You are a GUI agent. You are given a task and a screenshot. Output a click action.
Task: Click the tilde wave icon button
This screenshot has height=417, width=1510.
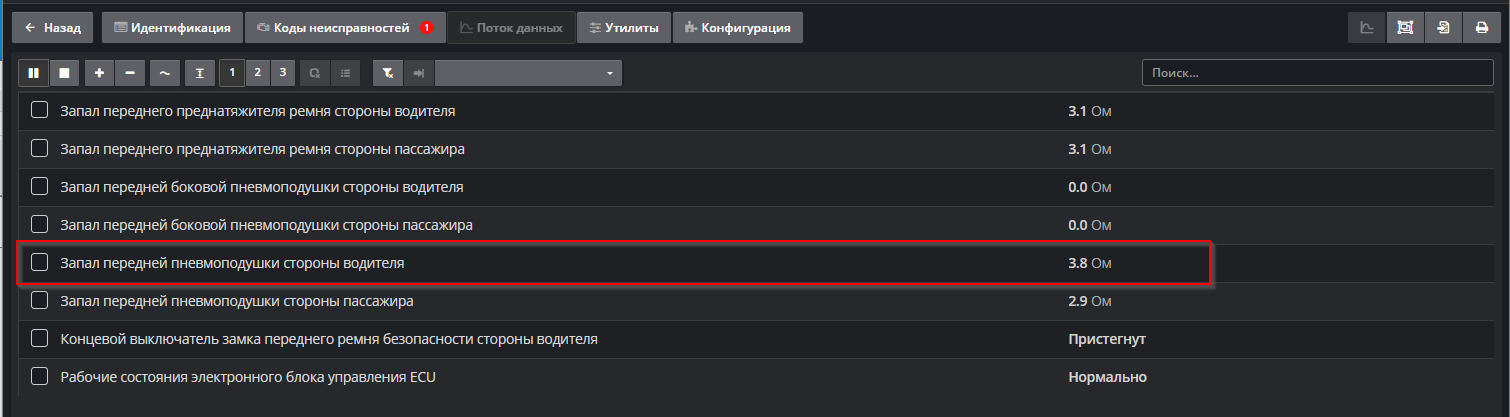[x=164, y=73]
